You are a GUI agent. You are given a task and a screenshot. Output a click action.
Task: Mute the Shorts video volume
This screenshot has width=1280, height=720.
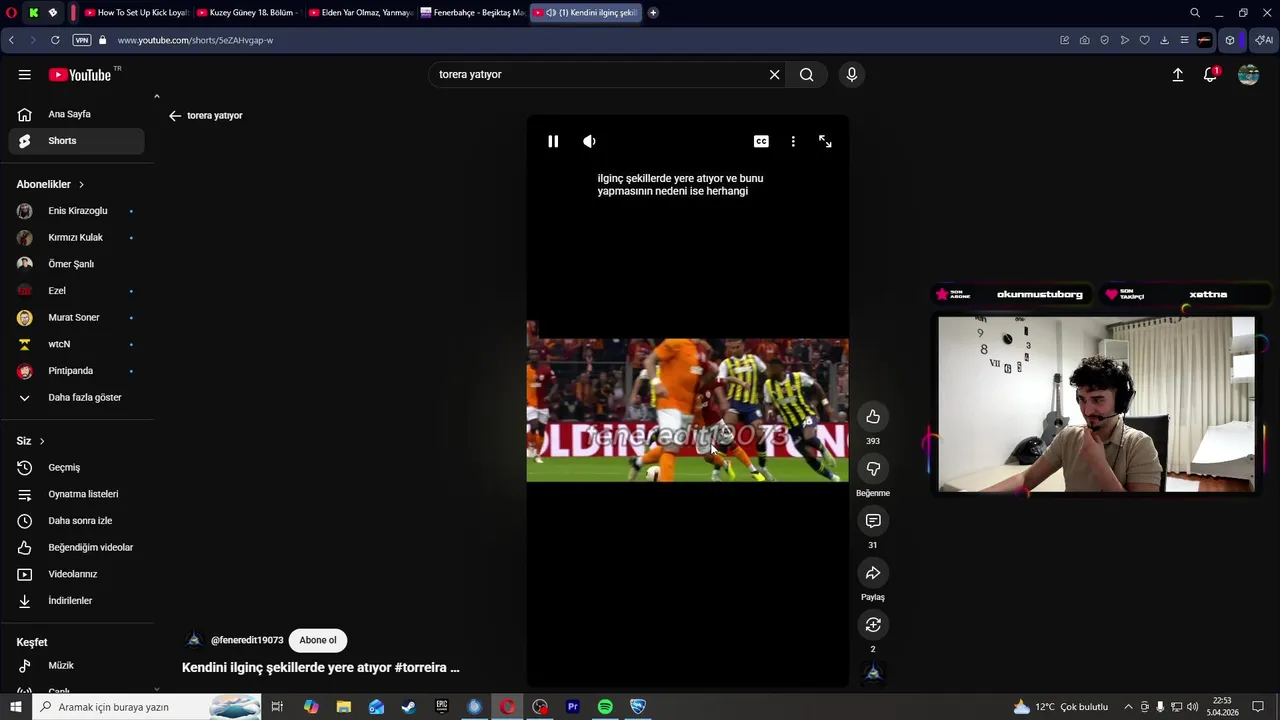click(x=589, y=141)
